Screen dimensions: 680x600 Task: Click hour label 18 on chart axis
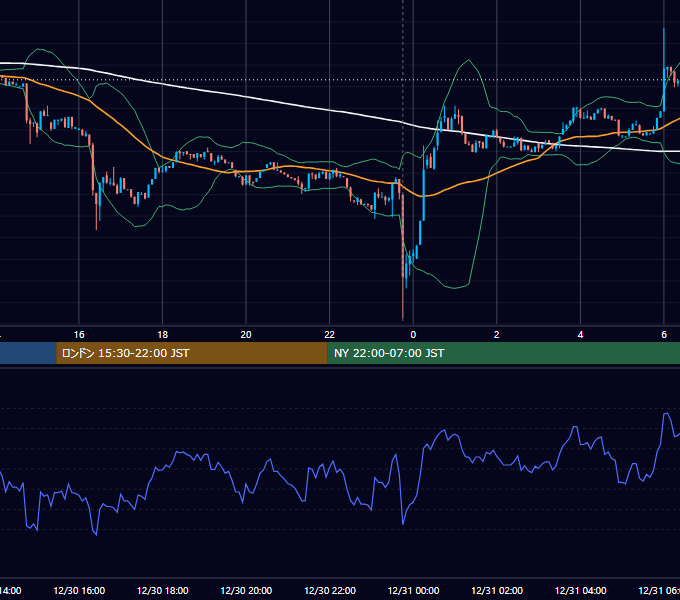(163, 335)
